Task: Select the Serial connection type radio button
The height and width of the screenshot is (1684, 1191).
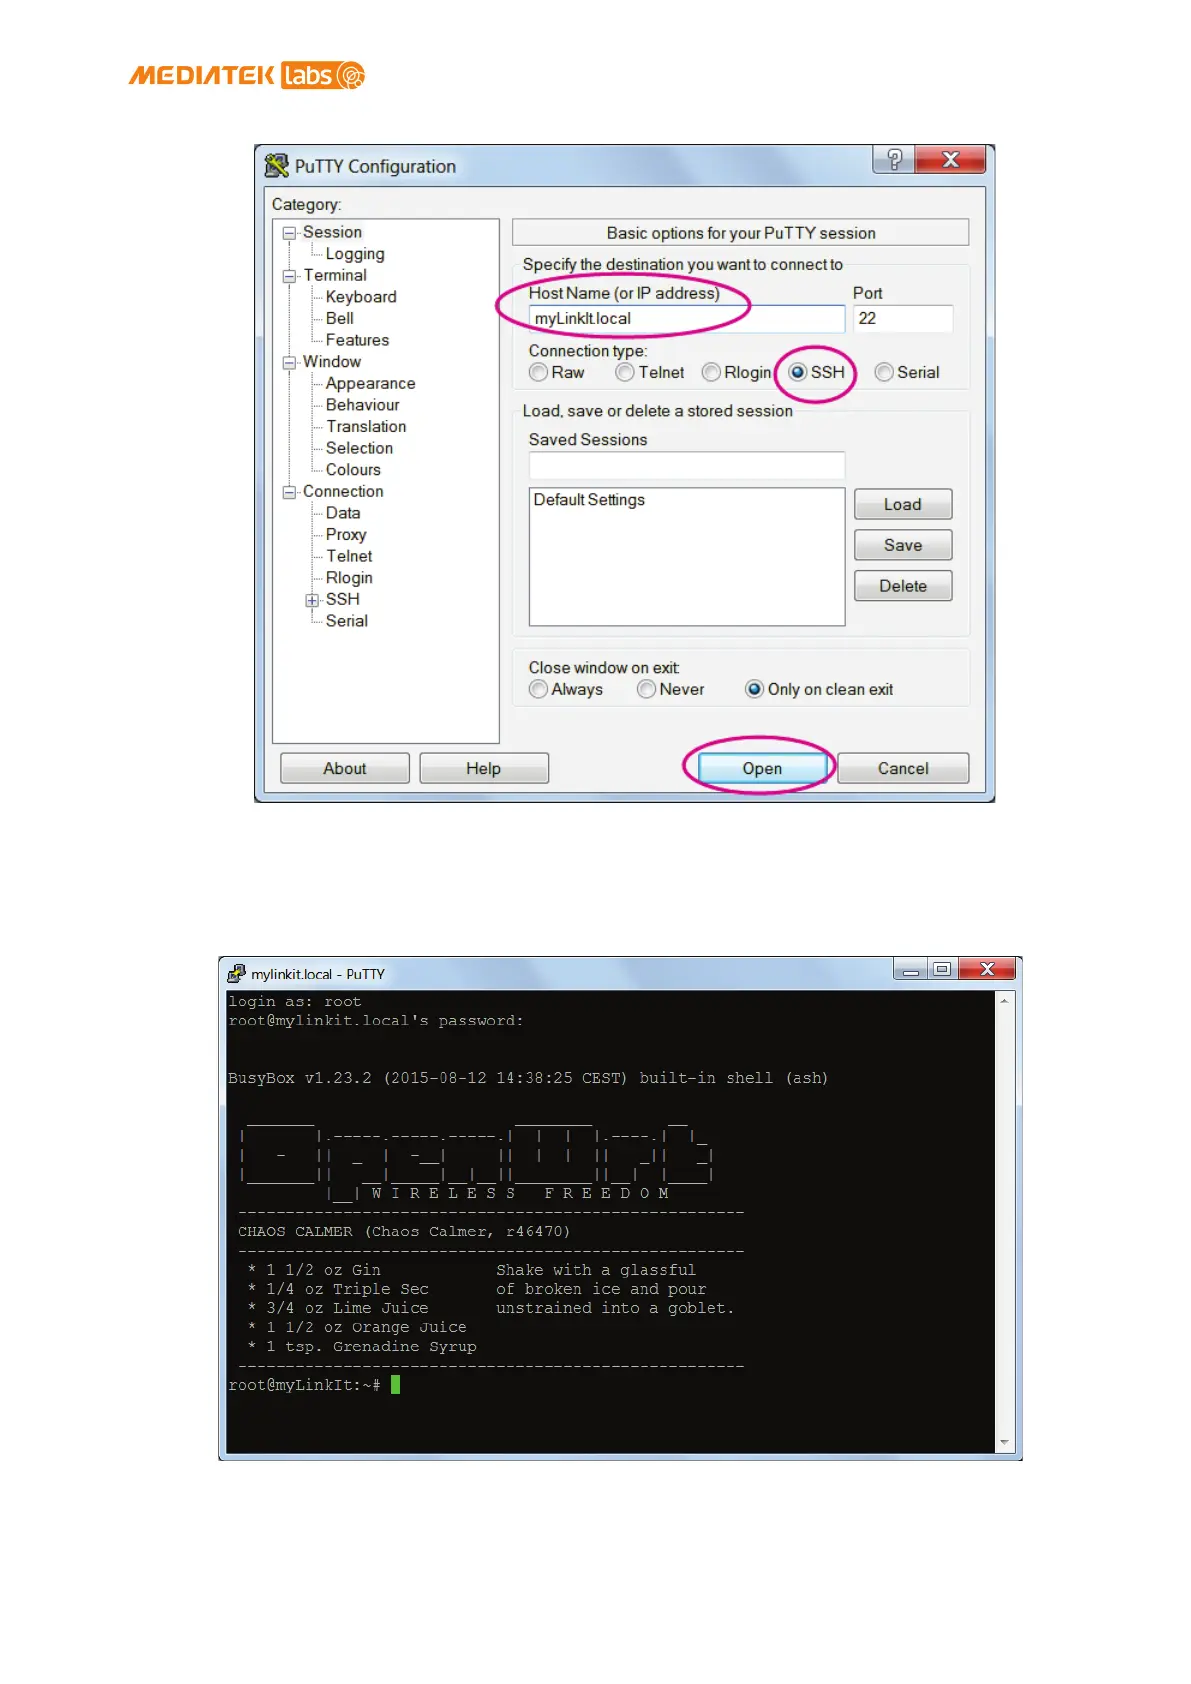Action: pos(884,372)
